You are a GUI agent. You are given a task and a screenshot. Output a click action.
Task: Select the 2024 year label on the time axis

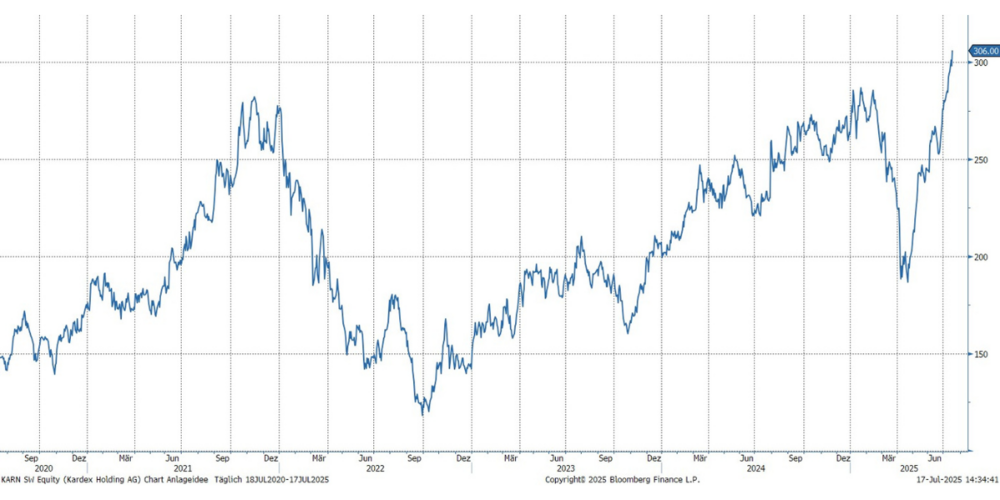point(757,467)
